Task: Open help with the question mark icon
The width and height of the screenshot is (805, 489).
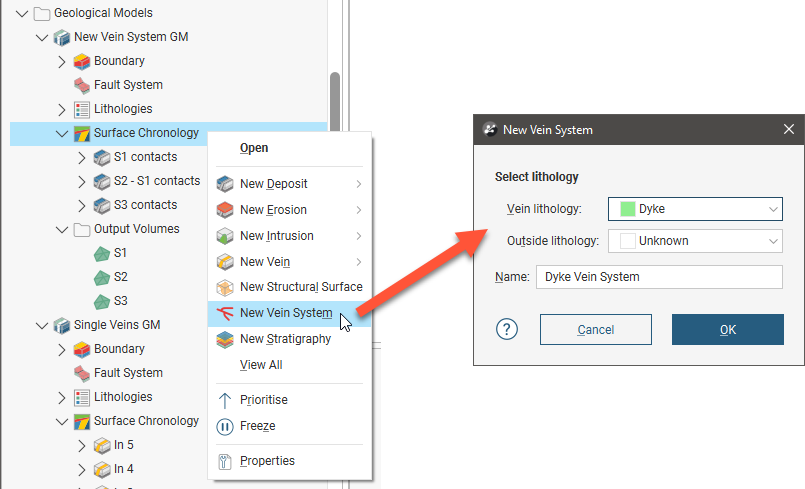Action: 507,329
